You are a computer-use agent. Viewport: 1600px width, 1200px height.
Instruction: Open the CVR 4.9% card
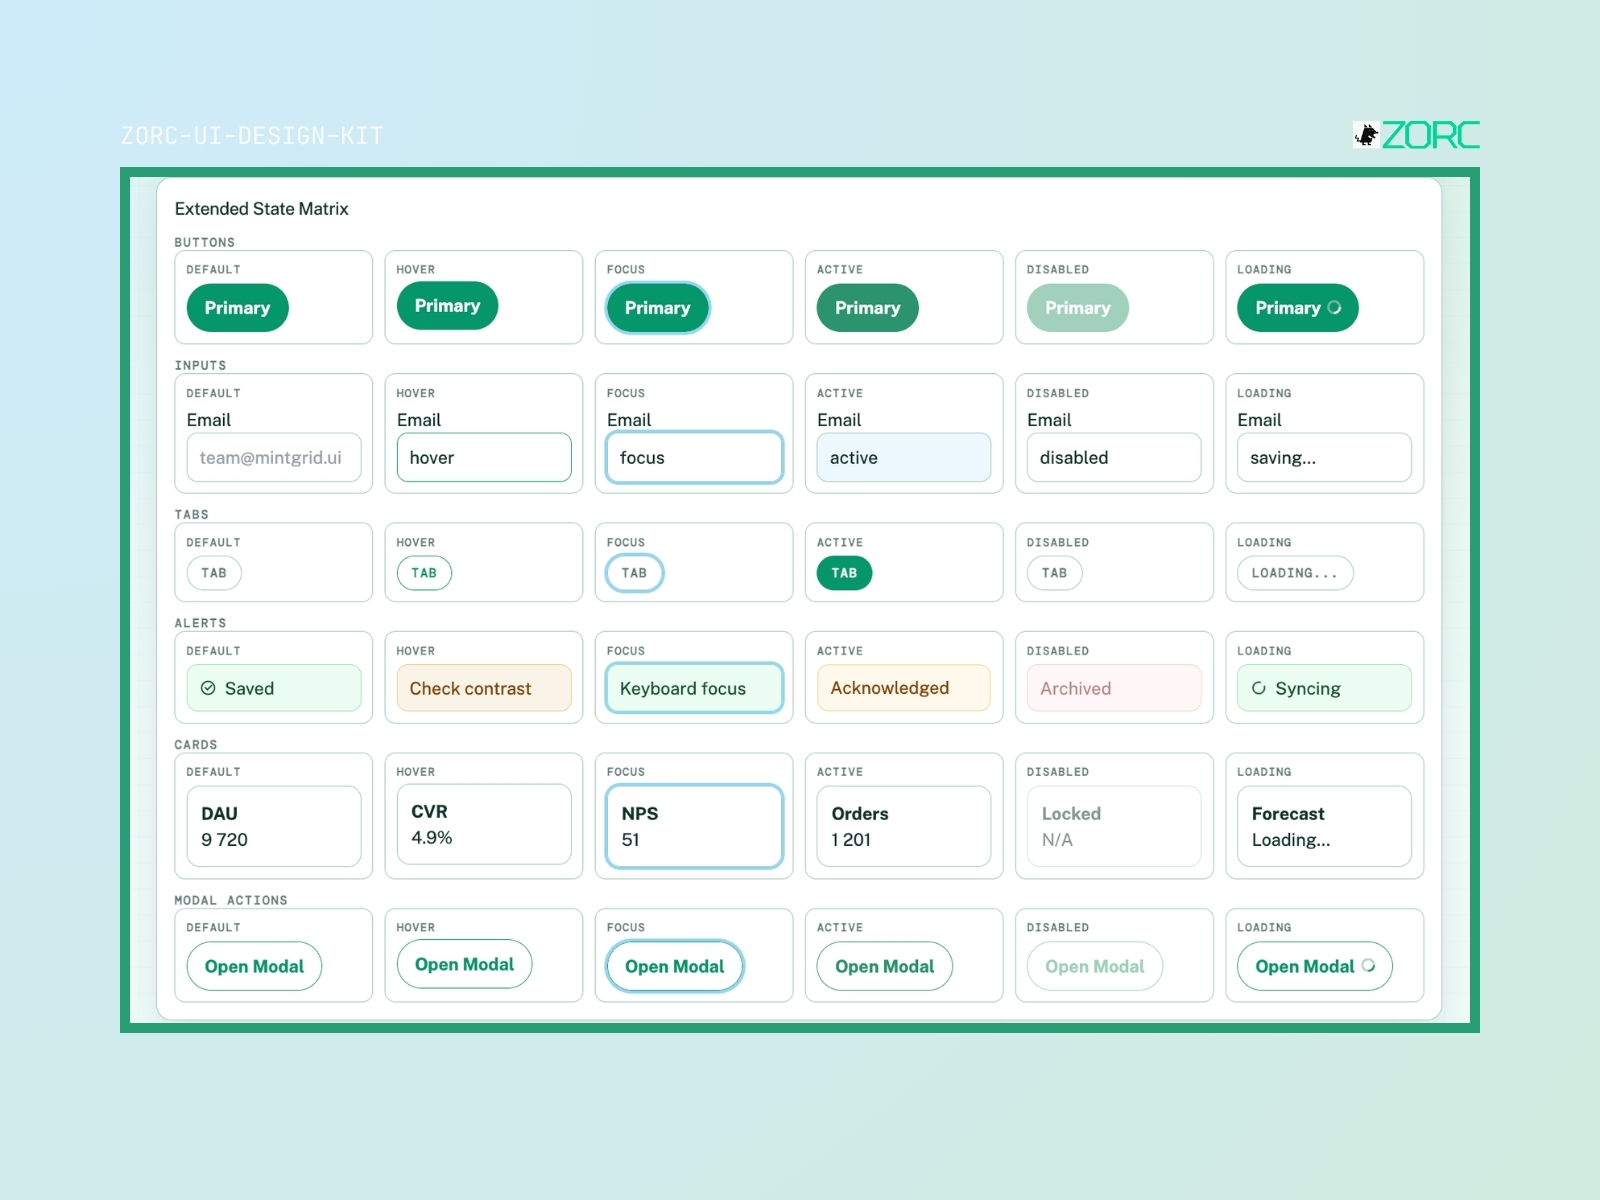point(484,824)
